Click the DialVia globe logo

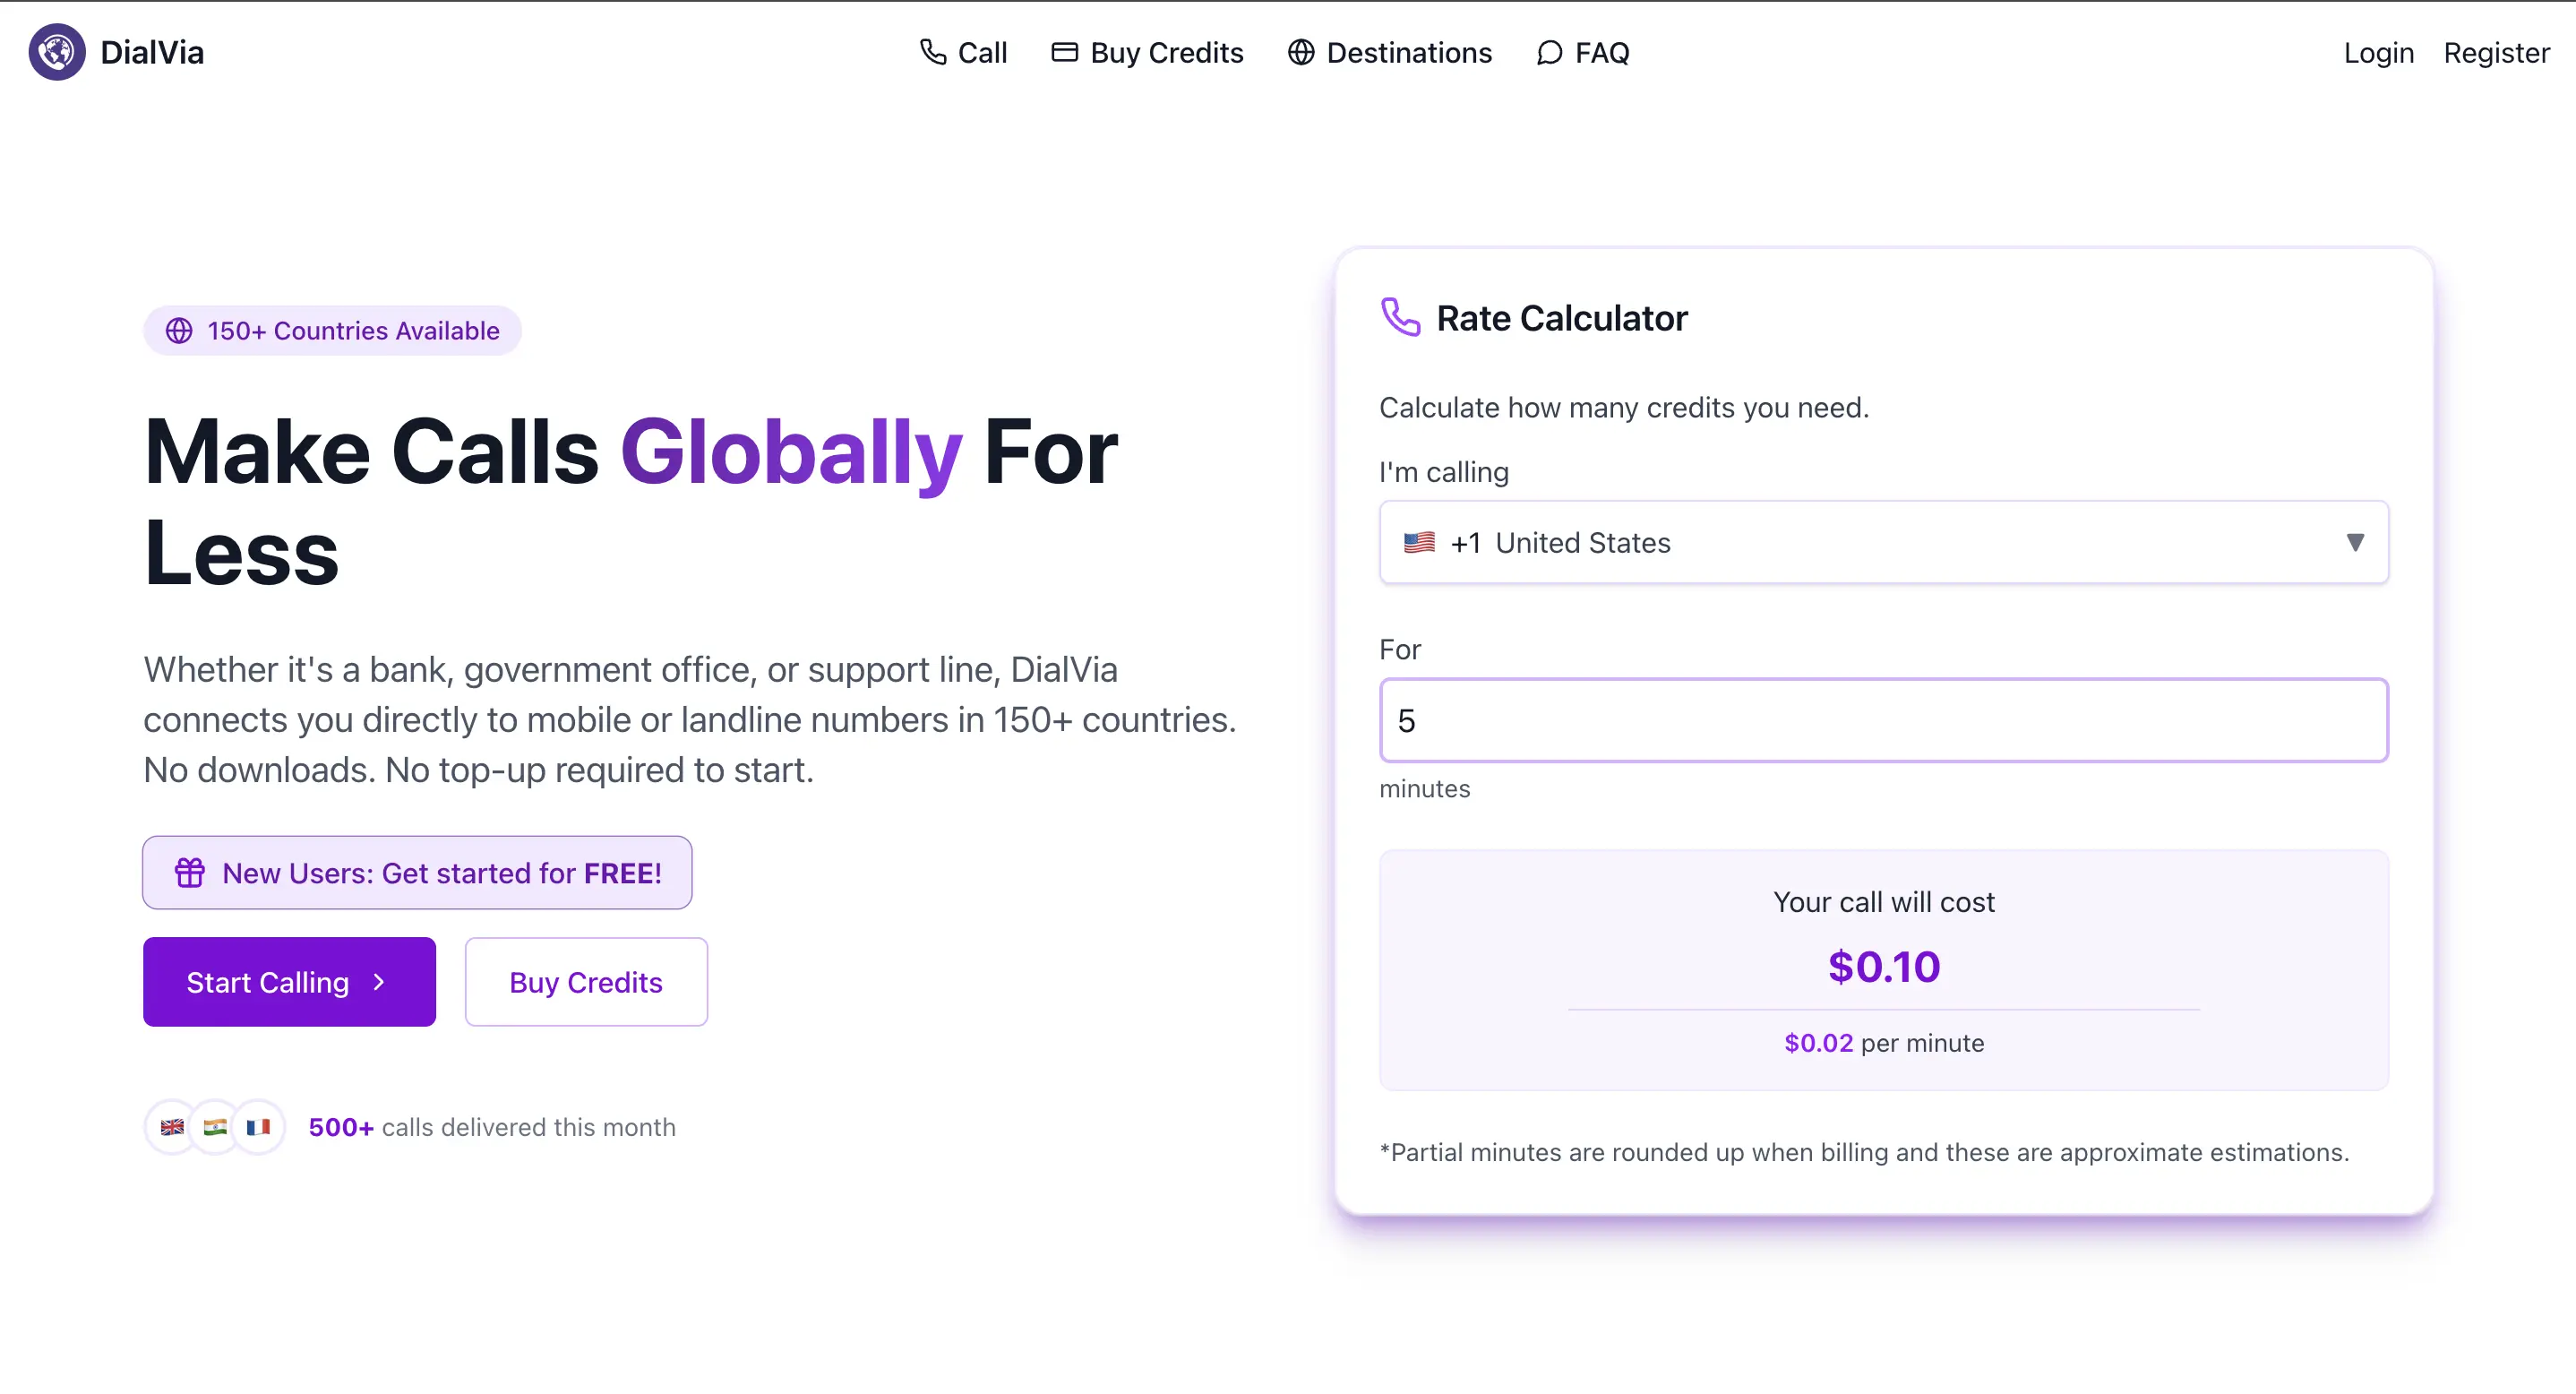point(57,52)
